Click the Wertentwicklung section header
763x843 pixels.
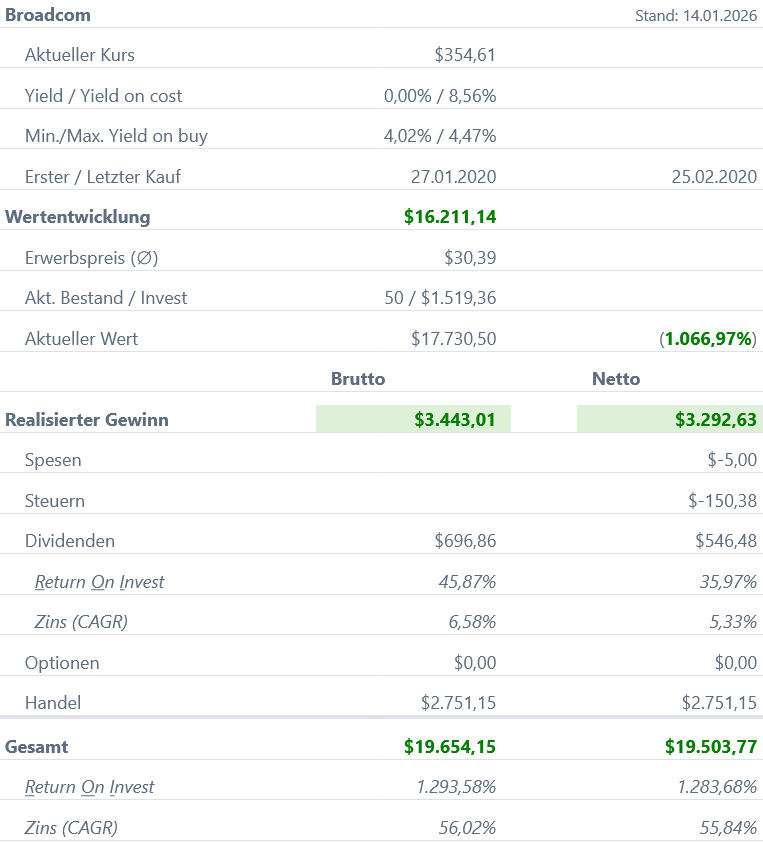[77, 217]
